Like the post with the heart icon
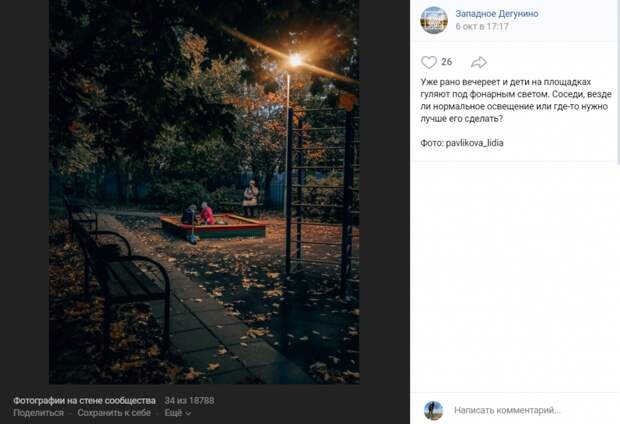 [429, 62]
